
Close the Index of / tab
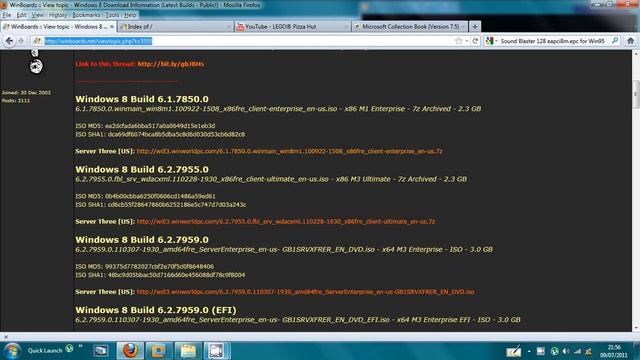click(x=229, y=27)
